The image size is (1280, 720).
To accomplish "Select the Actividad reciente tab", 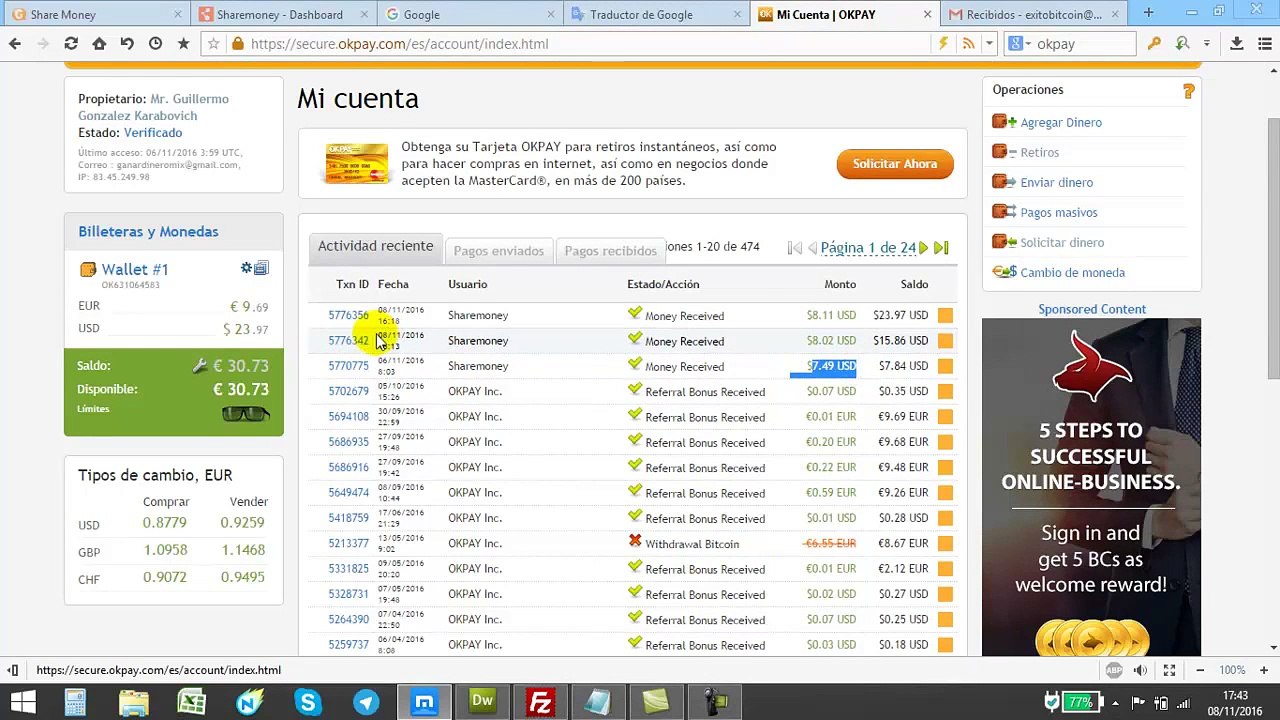I will click(x=375, y=247).
